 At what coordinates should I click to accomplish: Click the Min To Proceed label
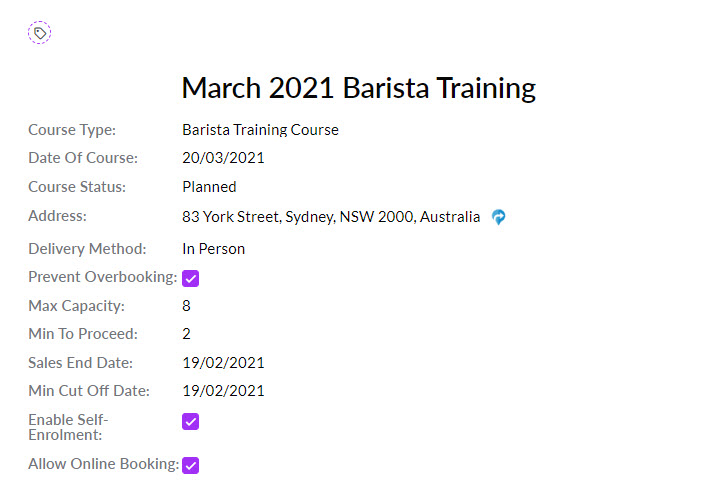tap(83, 334)
